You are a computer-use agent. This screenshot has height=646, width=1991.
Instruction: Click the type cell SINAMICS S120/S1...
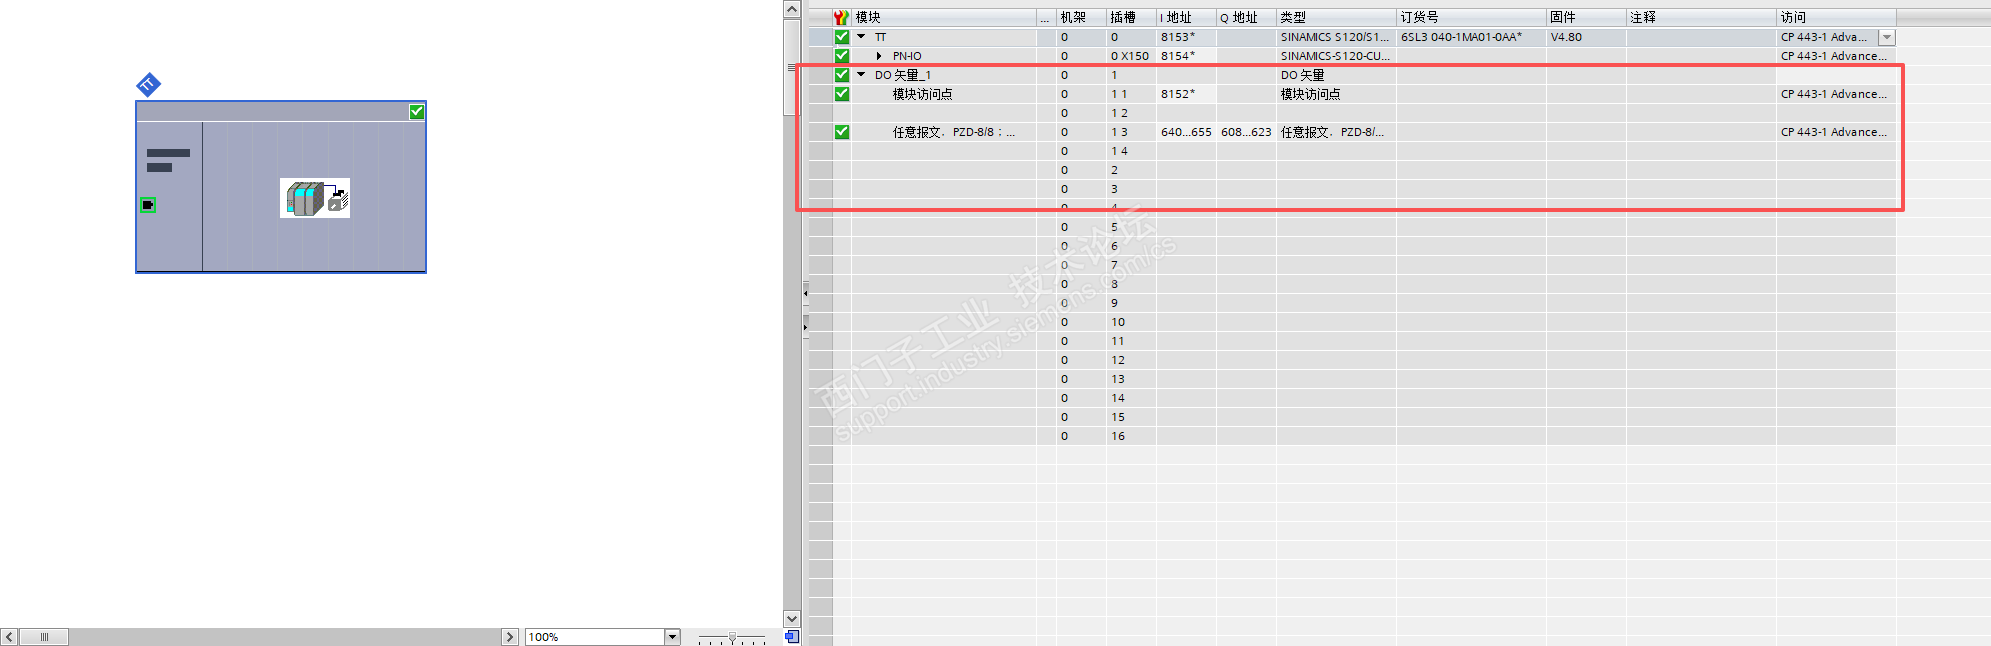coord(1335,37)
